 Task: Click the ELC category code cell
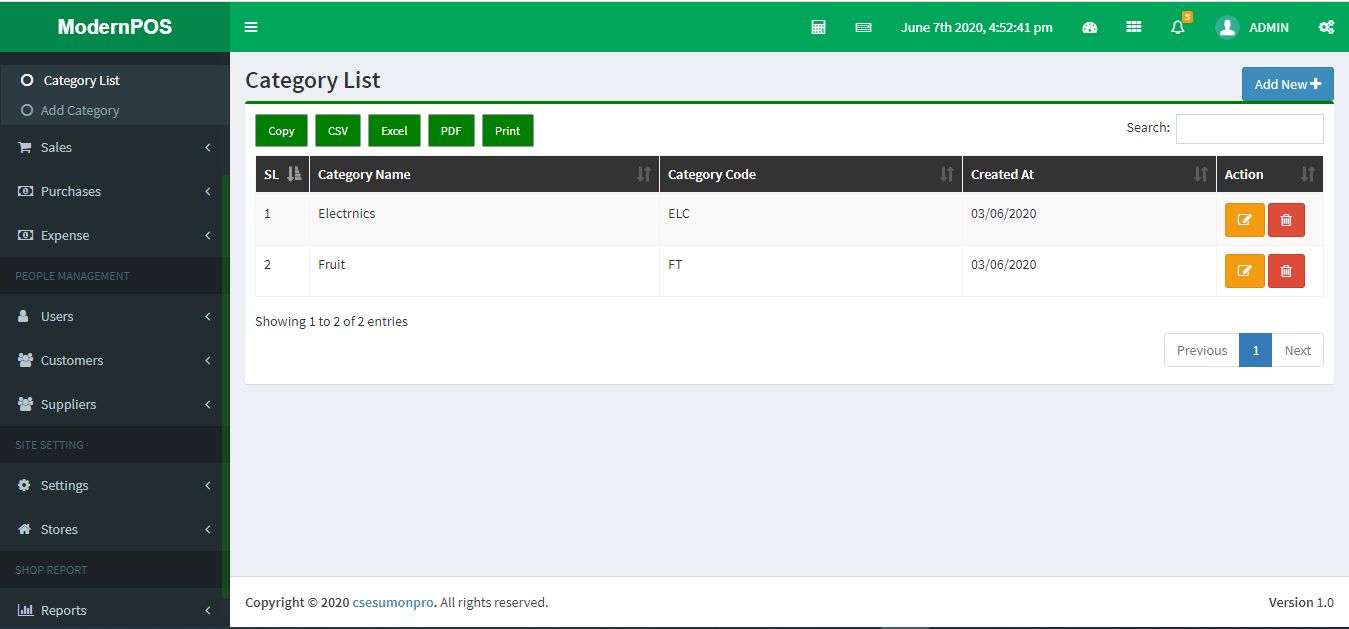coord(811,219)
